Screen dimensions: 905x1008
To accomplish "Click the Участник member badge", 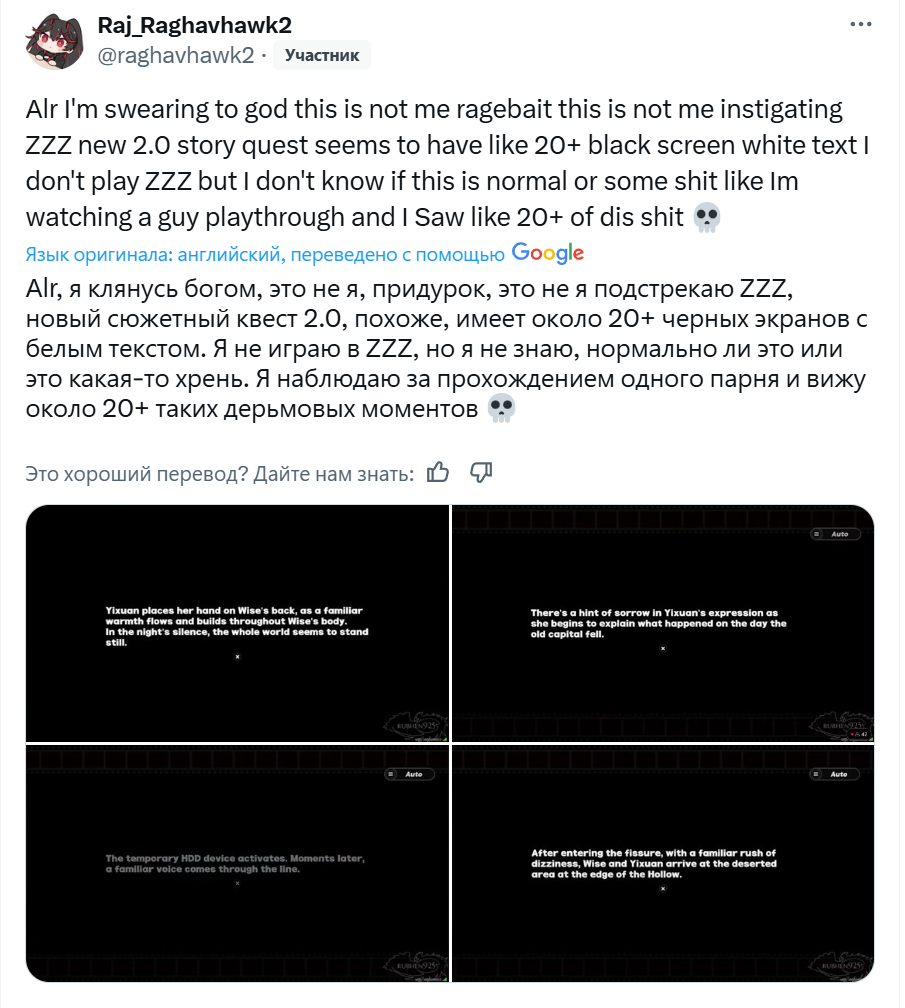I will (x=322, y=55).
